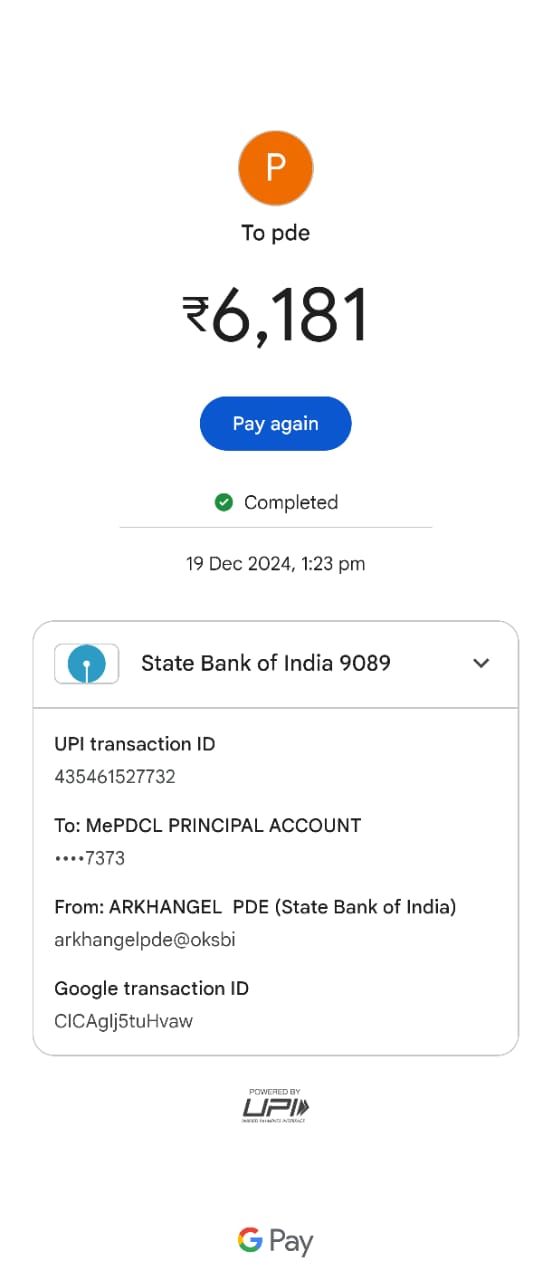Click the UPI logo
The width and height of the screenshot is (552, 1280).
277,1105
